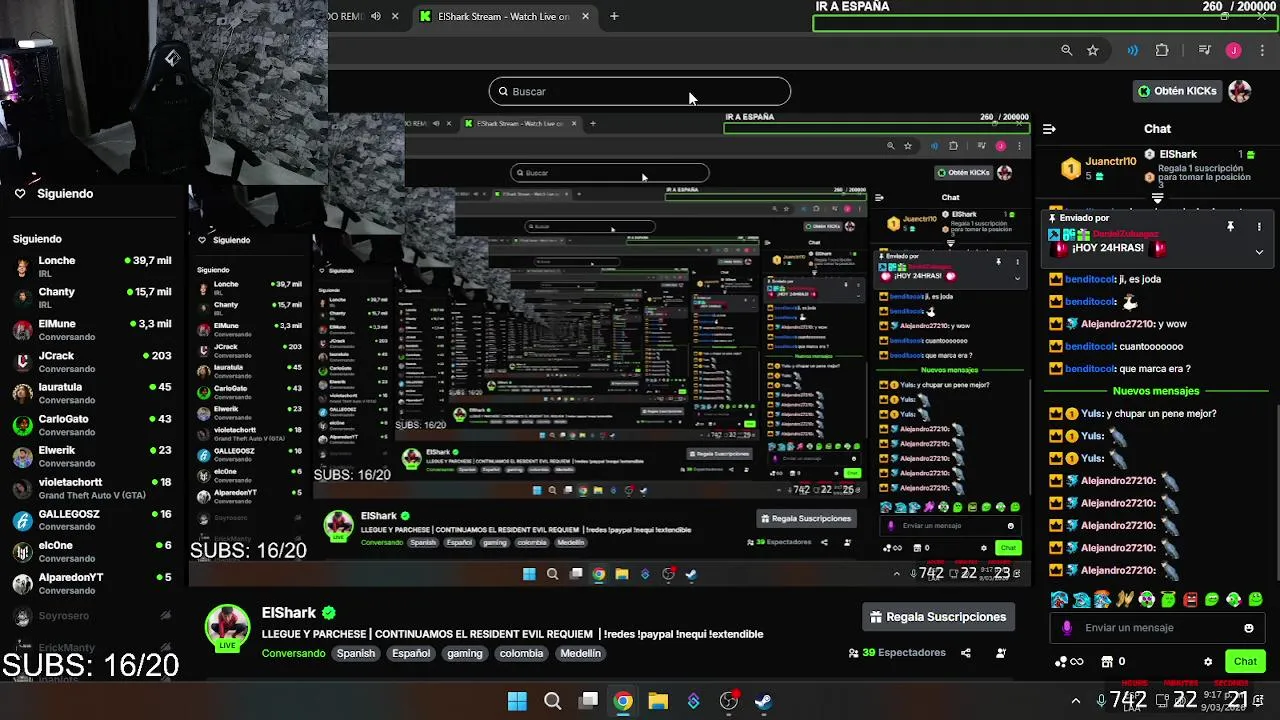Screen dimensions: 1280x720
Task: Send message with green Chat button
Action: [x=1245, y=661]
